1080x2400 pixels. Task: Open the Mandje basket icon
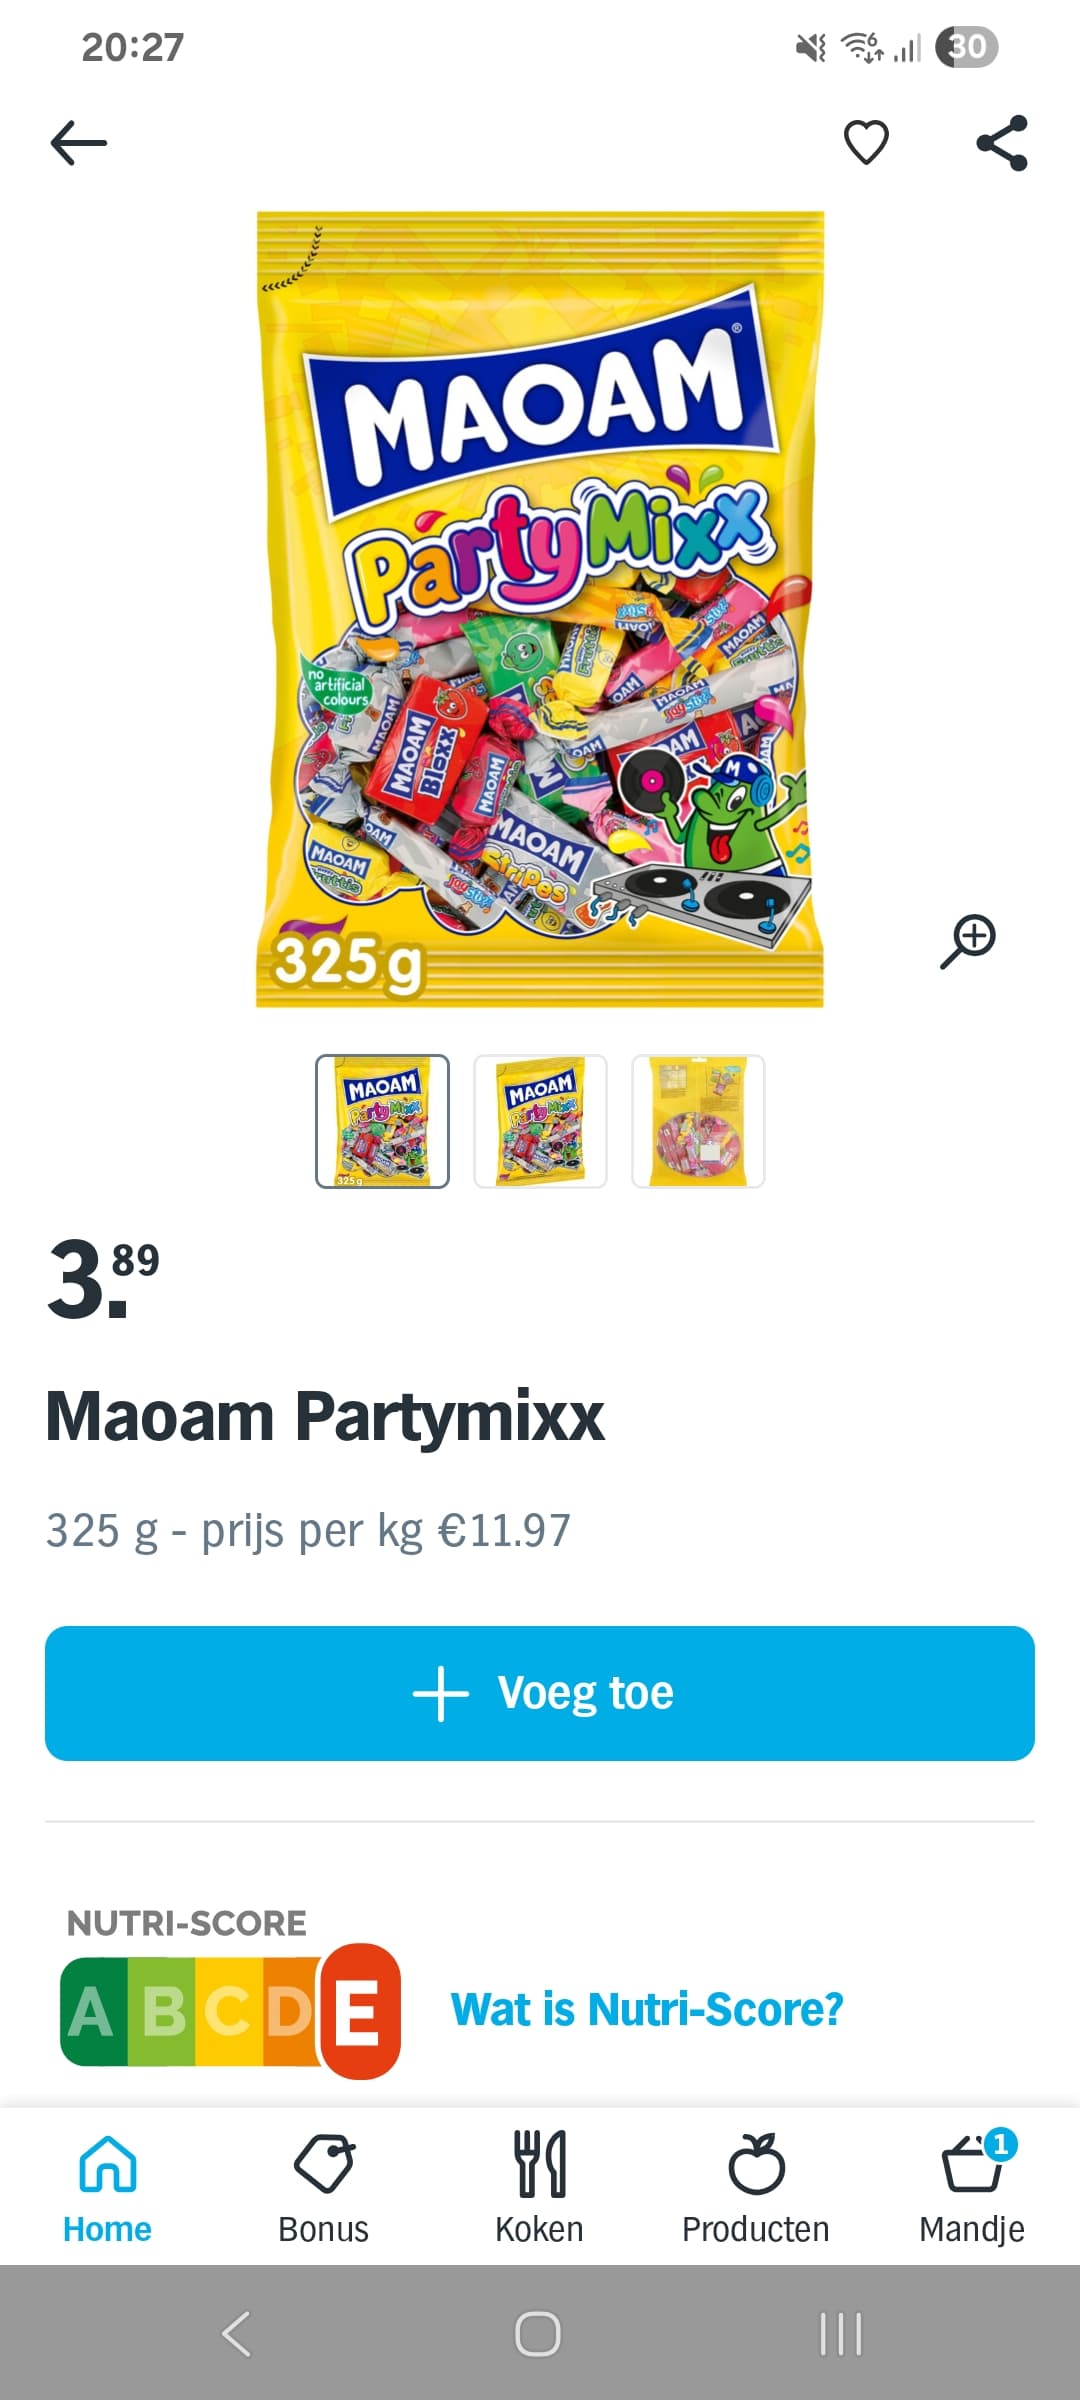972,2189
